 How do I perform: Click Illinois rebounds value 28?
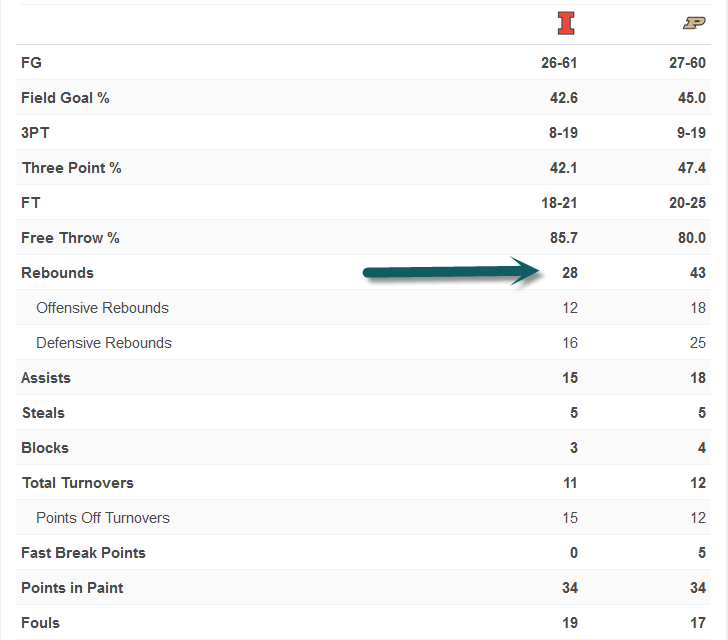[x=569, y=273]
